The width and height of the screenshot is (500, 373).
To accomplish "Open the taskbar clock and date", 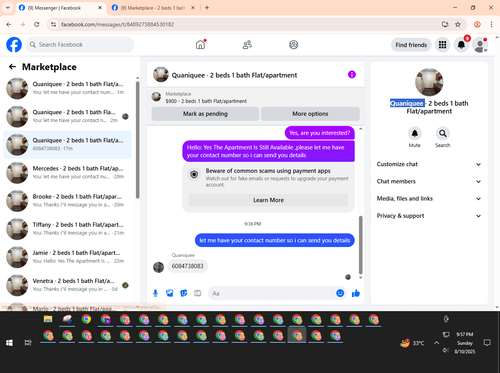I will tap(465, 343).
